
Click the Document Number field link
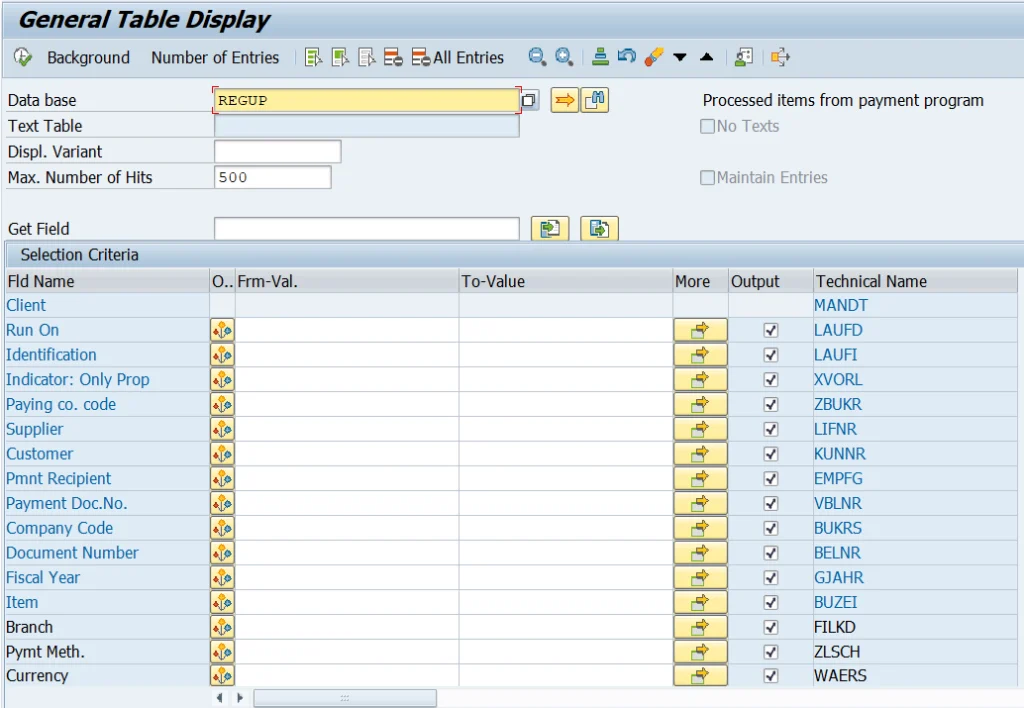tap(72, 553)
